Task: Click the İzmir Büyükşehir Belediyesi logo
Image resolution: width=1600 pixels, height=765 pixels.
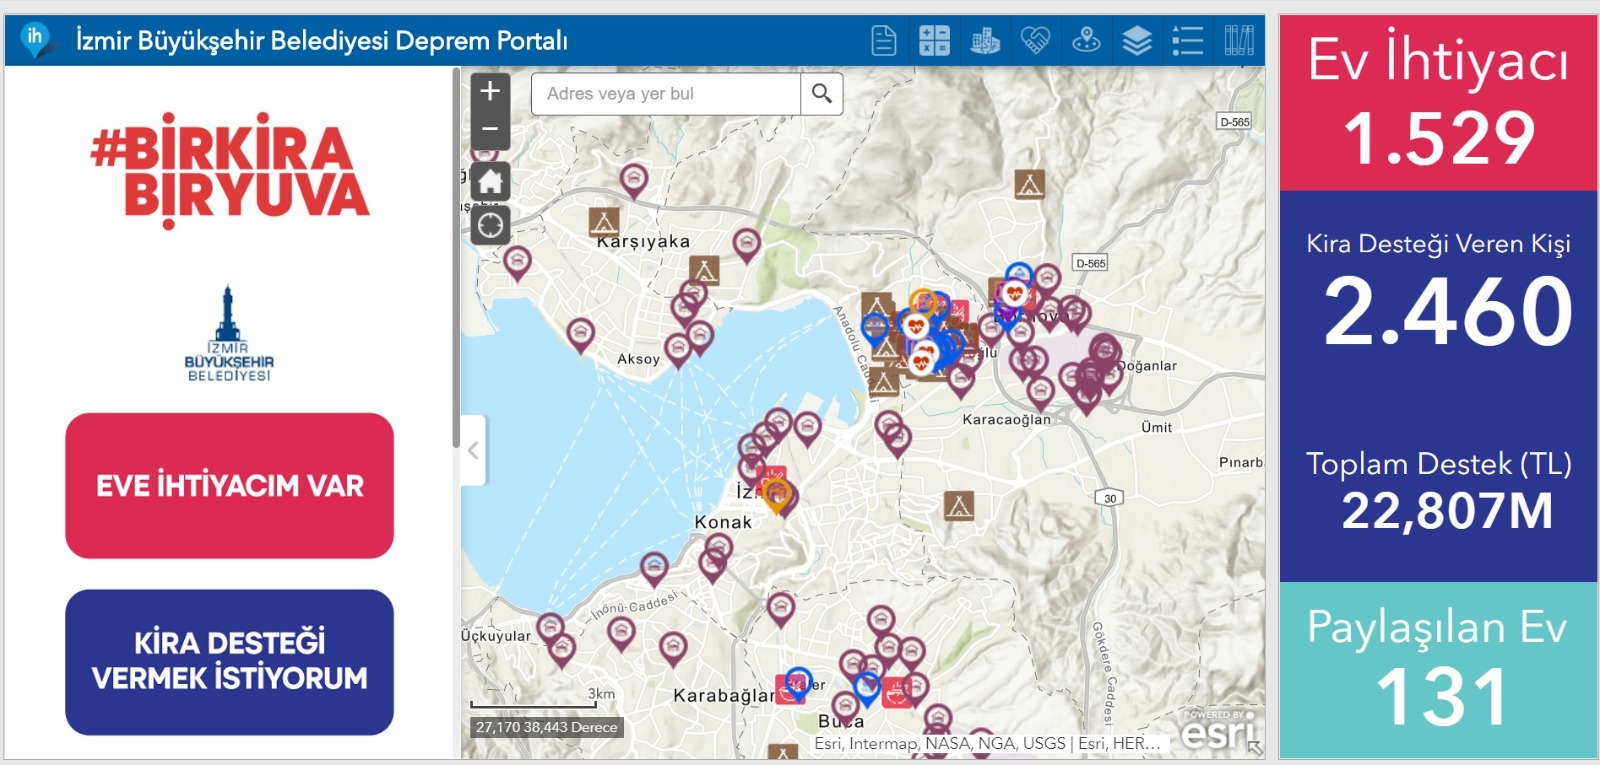Action: pos(229,333)
